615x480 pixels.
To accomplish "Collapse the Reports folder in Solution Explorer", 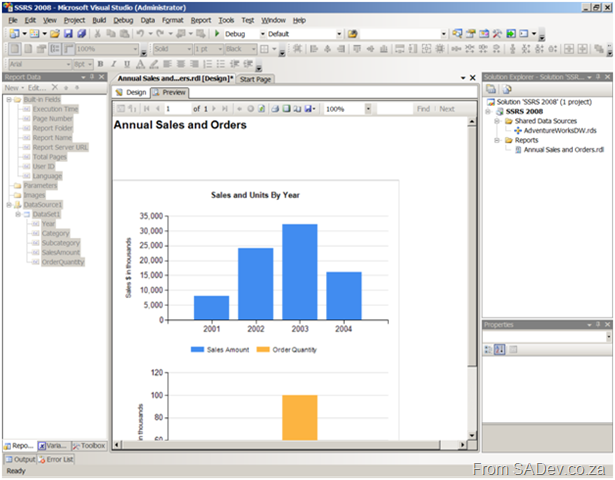I will (x=497, y=140).
